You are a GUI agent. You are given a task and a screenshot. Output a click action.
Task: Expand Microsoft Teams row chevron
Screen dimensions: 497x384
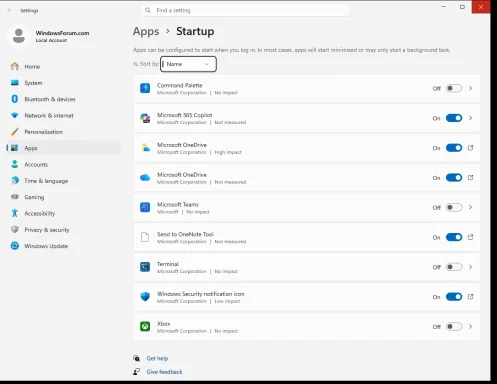tap(470, 207)
